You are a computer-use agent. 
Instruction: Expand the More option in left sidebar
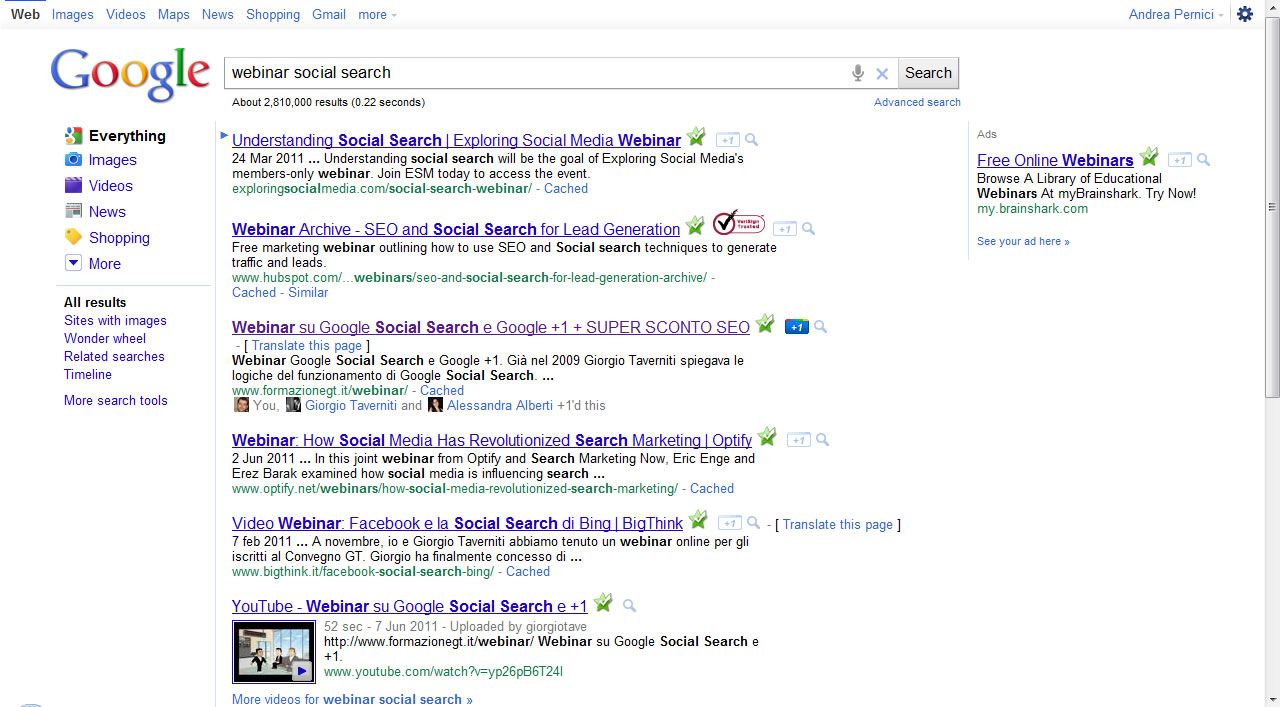click(x=104, y=264)
